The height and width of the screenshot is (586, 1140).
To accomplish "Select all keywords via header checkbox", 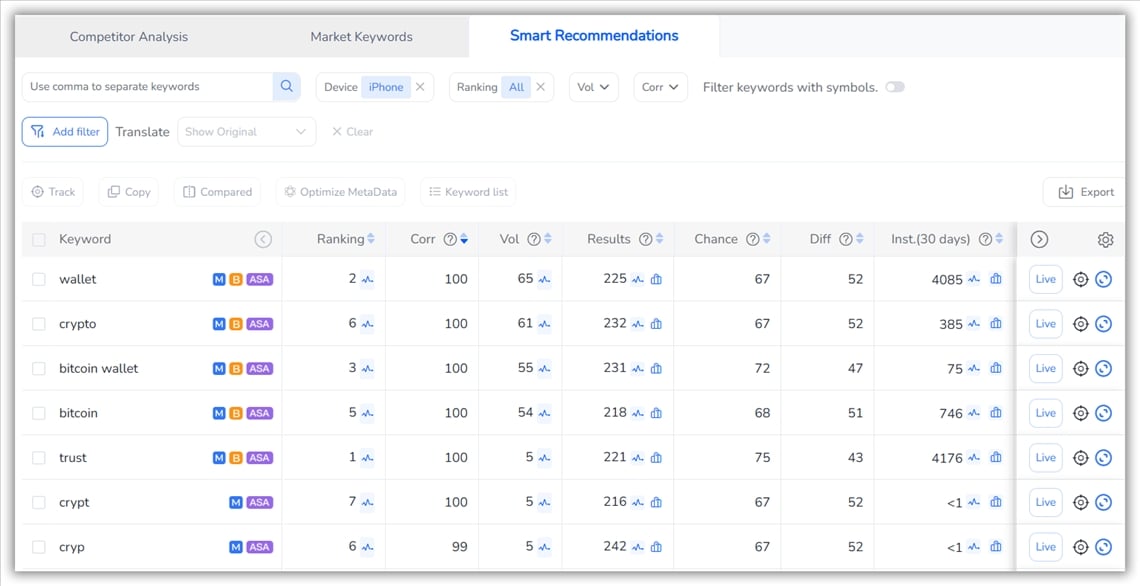I will [x=39, y=240].
